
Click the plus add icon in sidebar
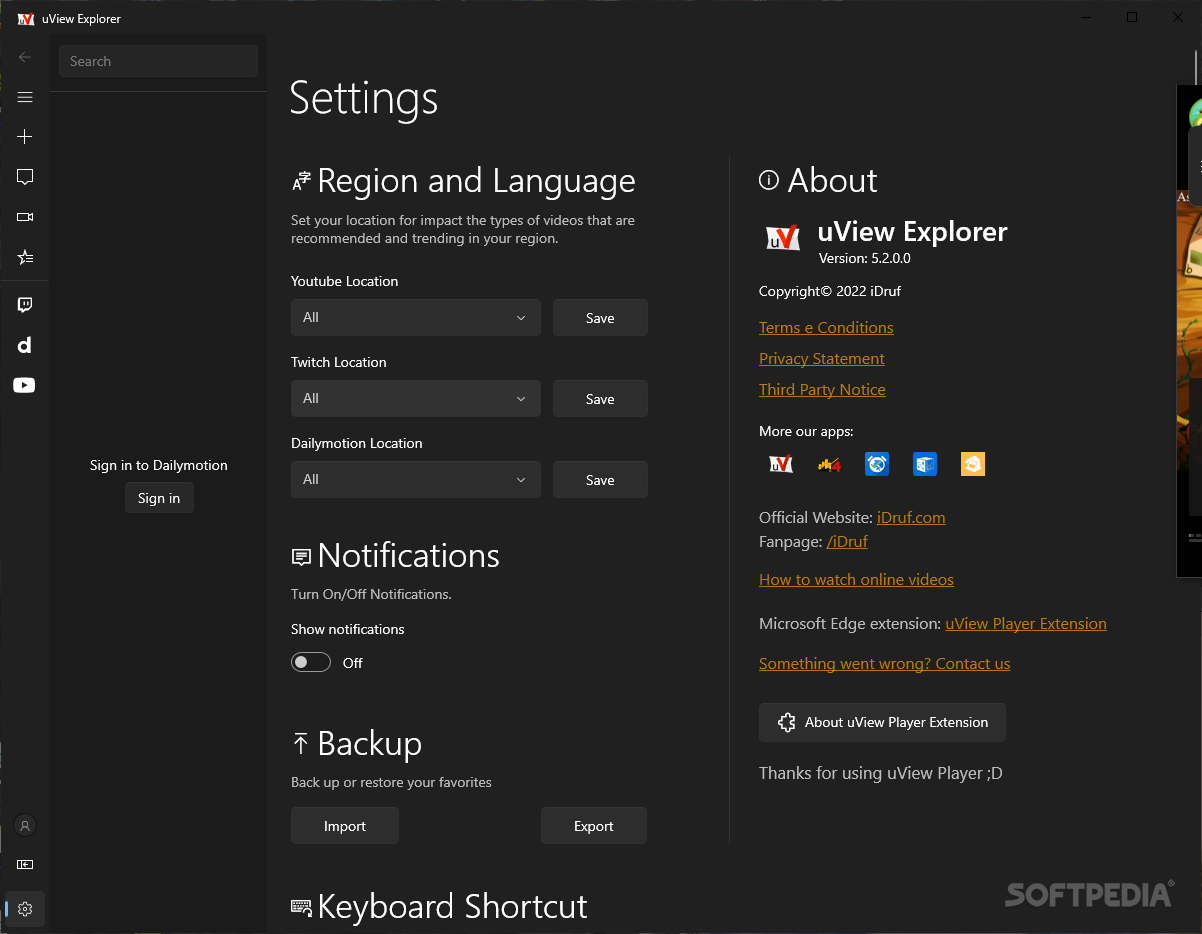coord(25,137)
